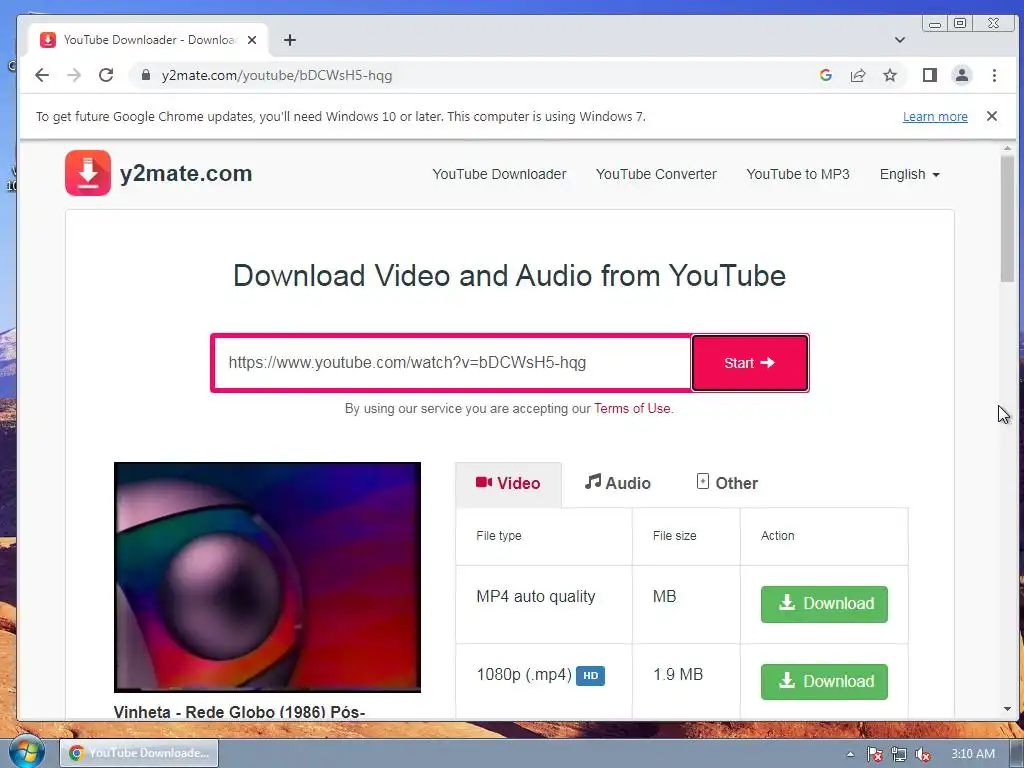The width and height of the screenshot is (1024, 768).
Task: Bookmark this page with the star icon
Action: [x=890, y=75]
